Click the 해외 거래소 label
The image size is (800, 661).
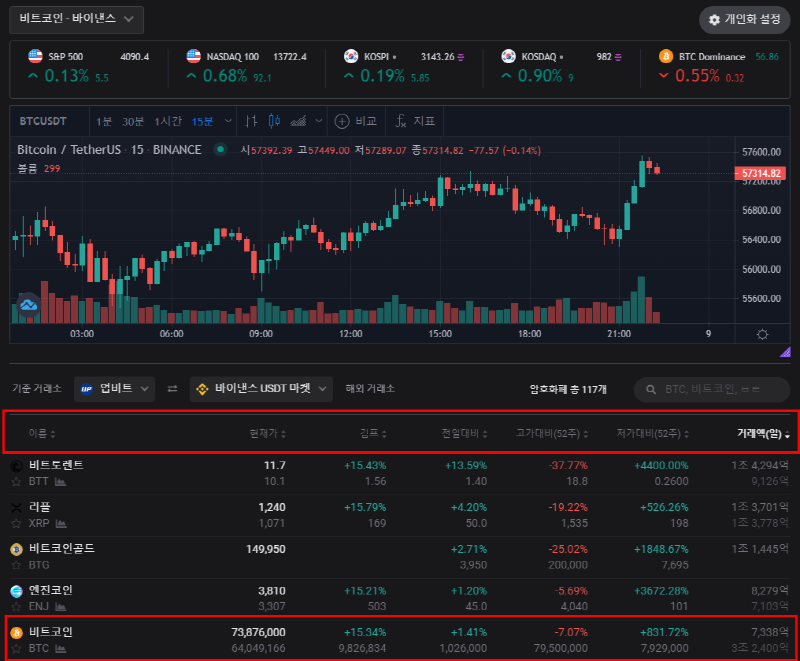[x=370, y=389]
